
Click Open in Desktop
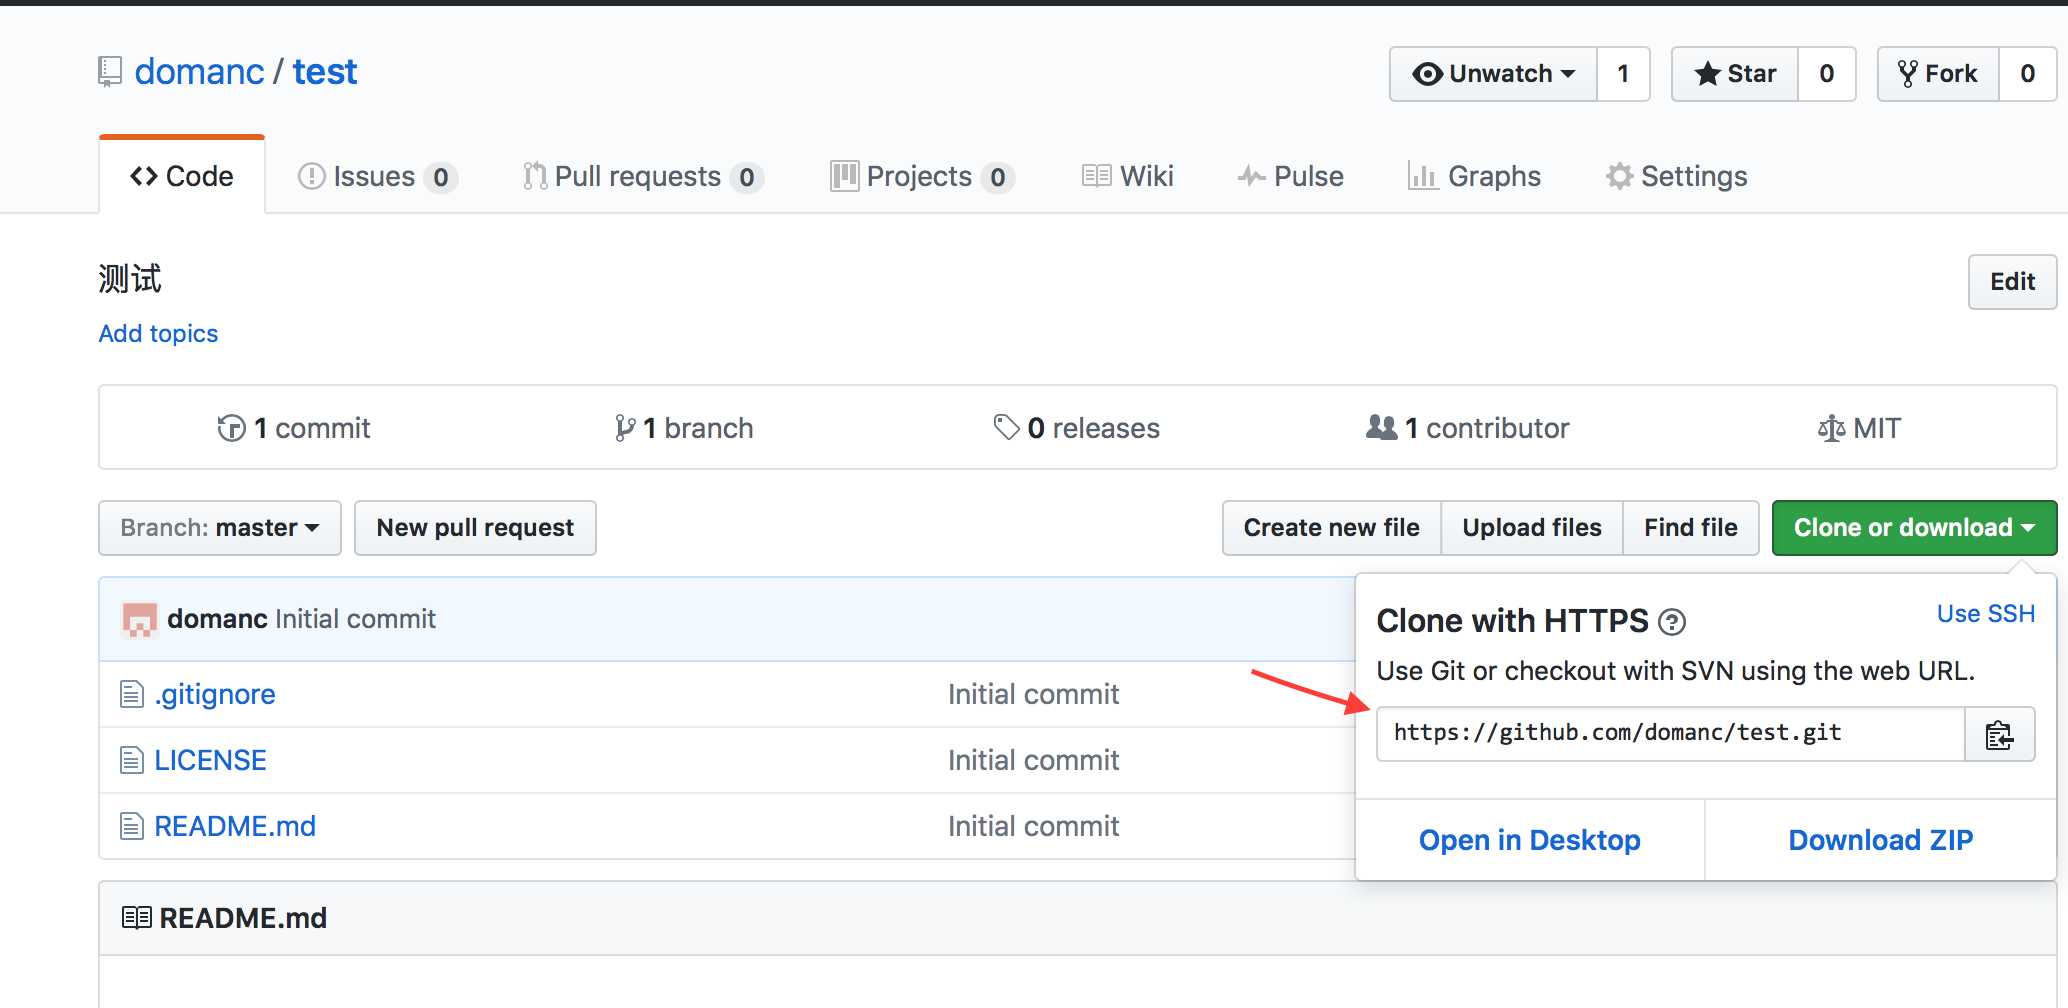click(x=1530, y=840)
